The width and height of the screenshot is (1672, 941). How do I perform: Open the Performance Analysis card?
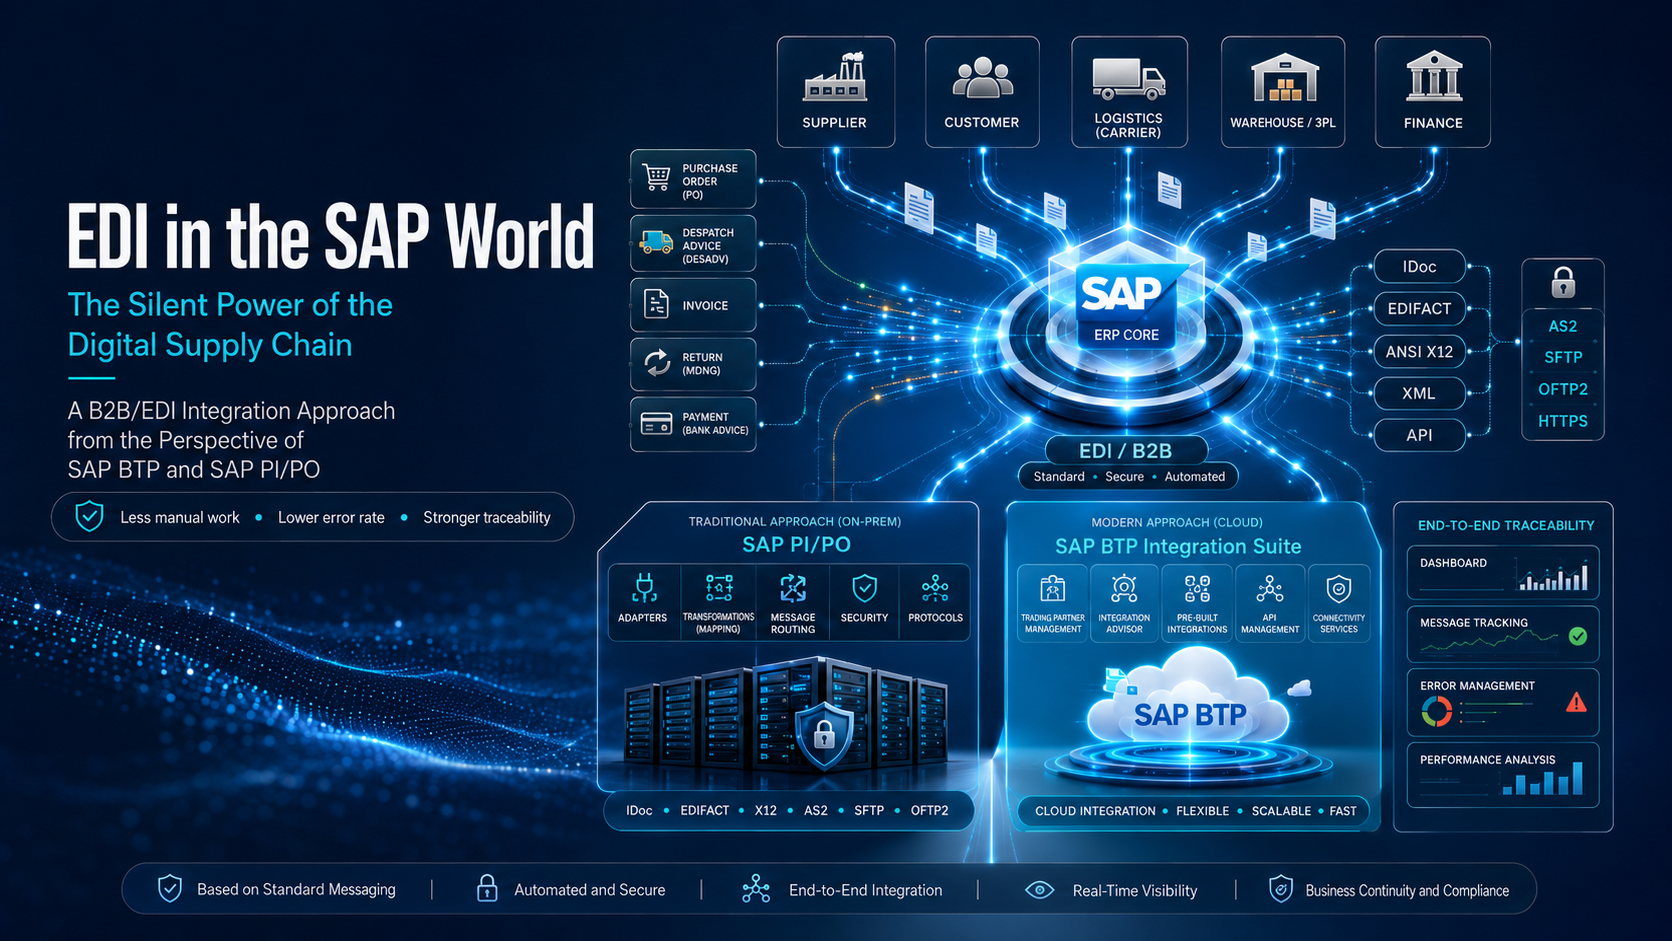click(1503, 775)
